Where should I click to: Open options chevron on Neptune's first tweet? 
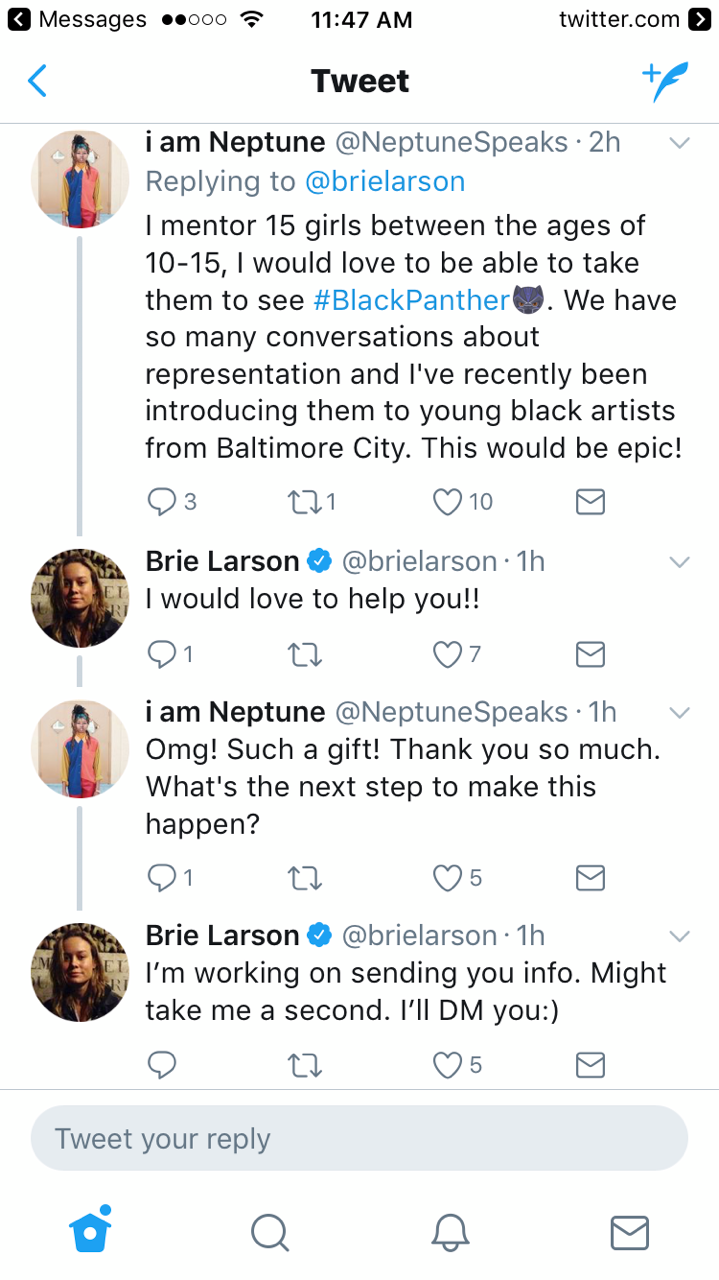click(679, 144)
